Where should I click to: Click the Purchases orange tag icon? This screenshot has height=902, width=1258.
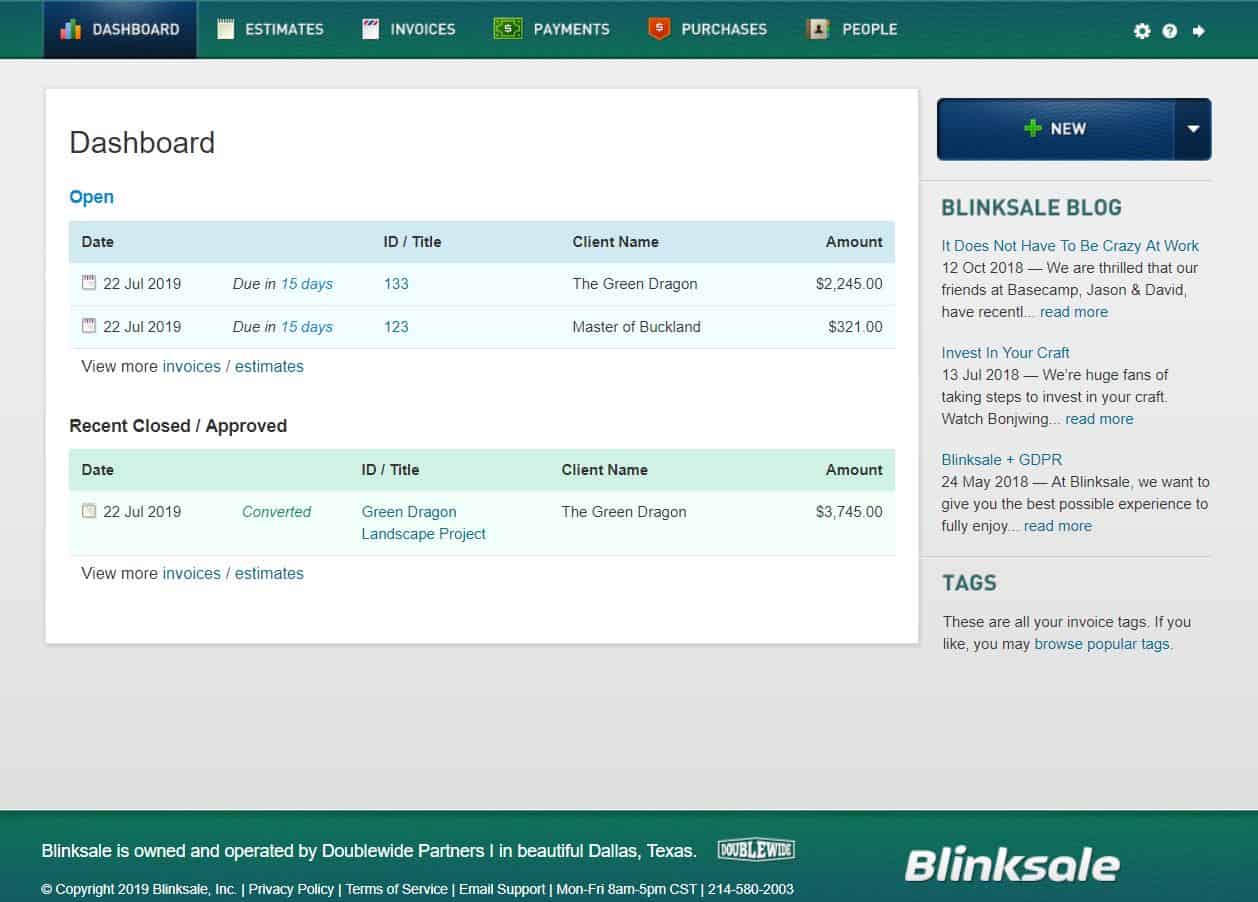click(658, 29)
